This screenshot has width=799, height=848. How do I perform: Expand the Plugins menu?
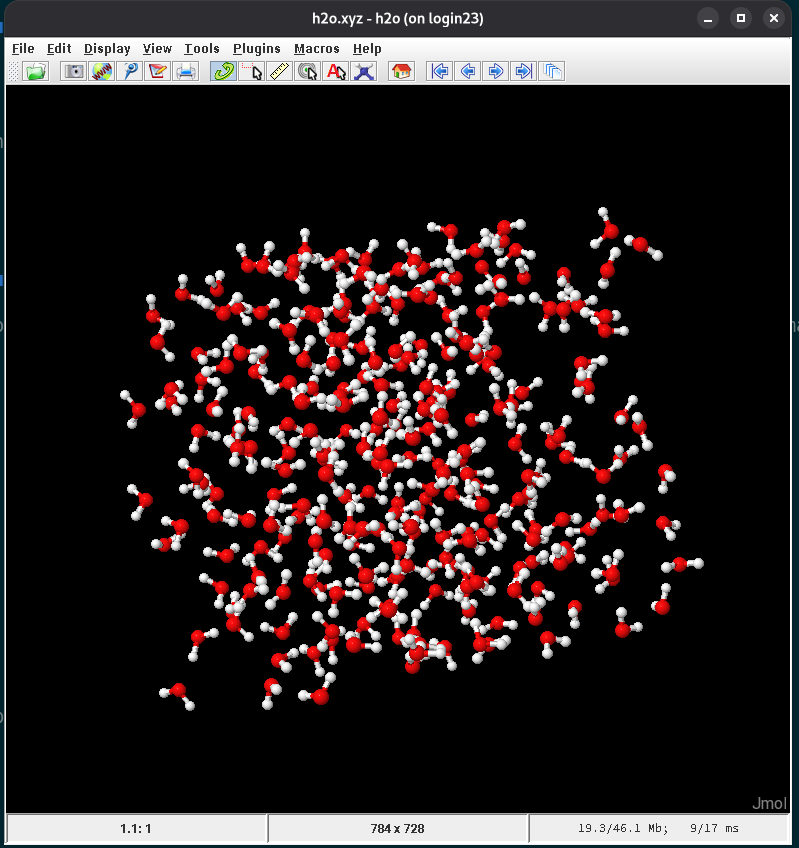click(x=257, y=49)
